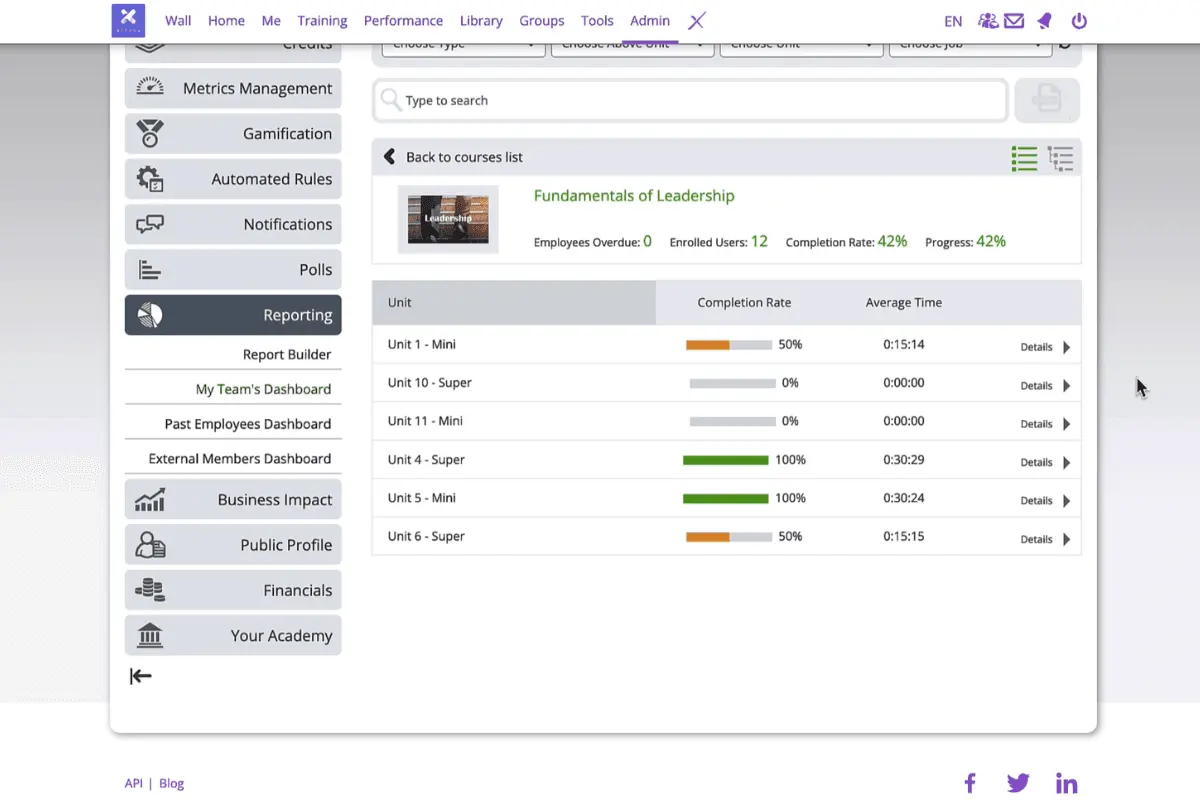Click the Metrics Management gauge icon
The height and width of the screenshot is (800, 1200).
[x=149, y=88]
